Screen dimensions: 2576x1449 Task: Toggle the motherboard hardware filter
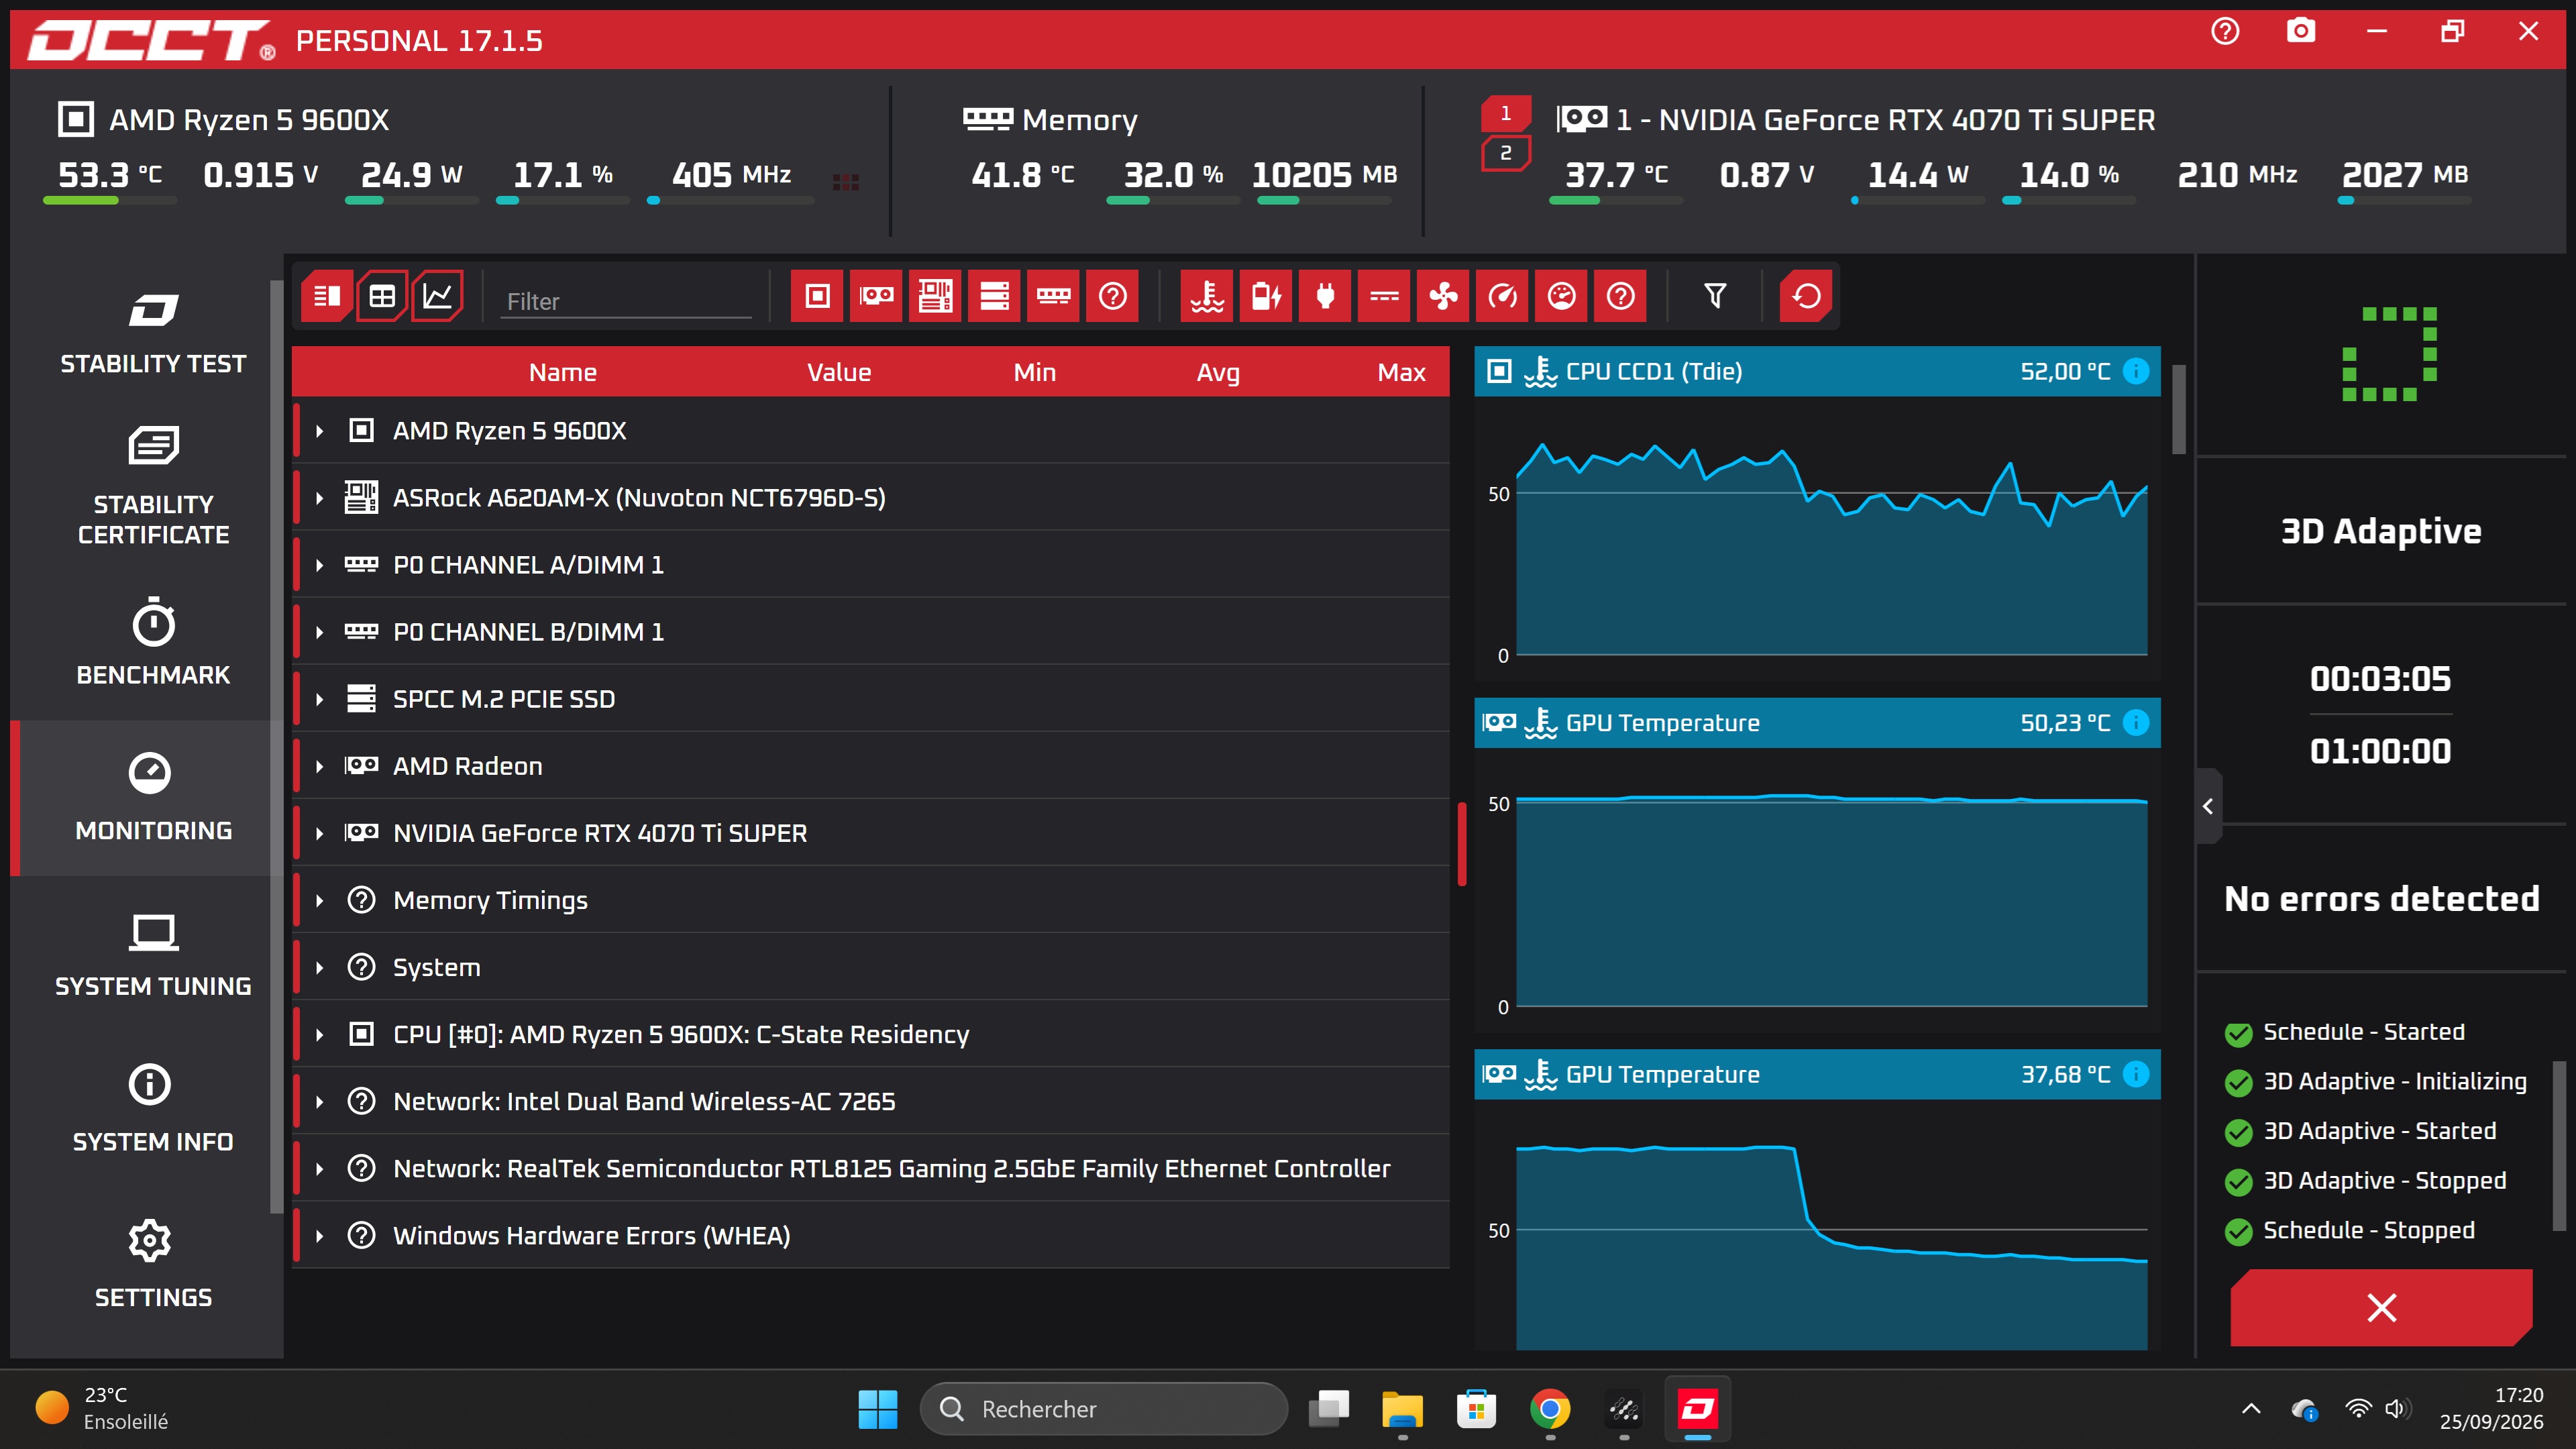[x=935, y=296]
